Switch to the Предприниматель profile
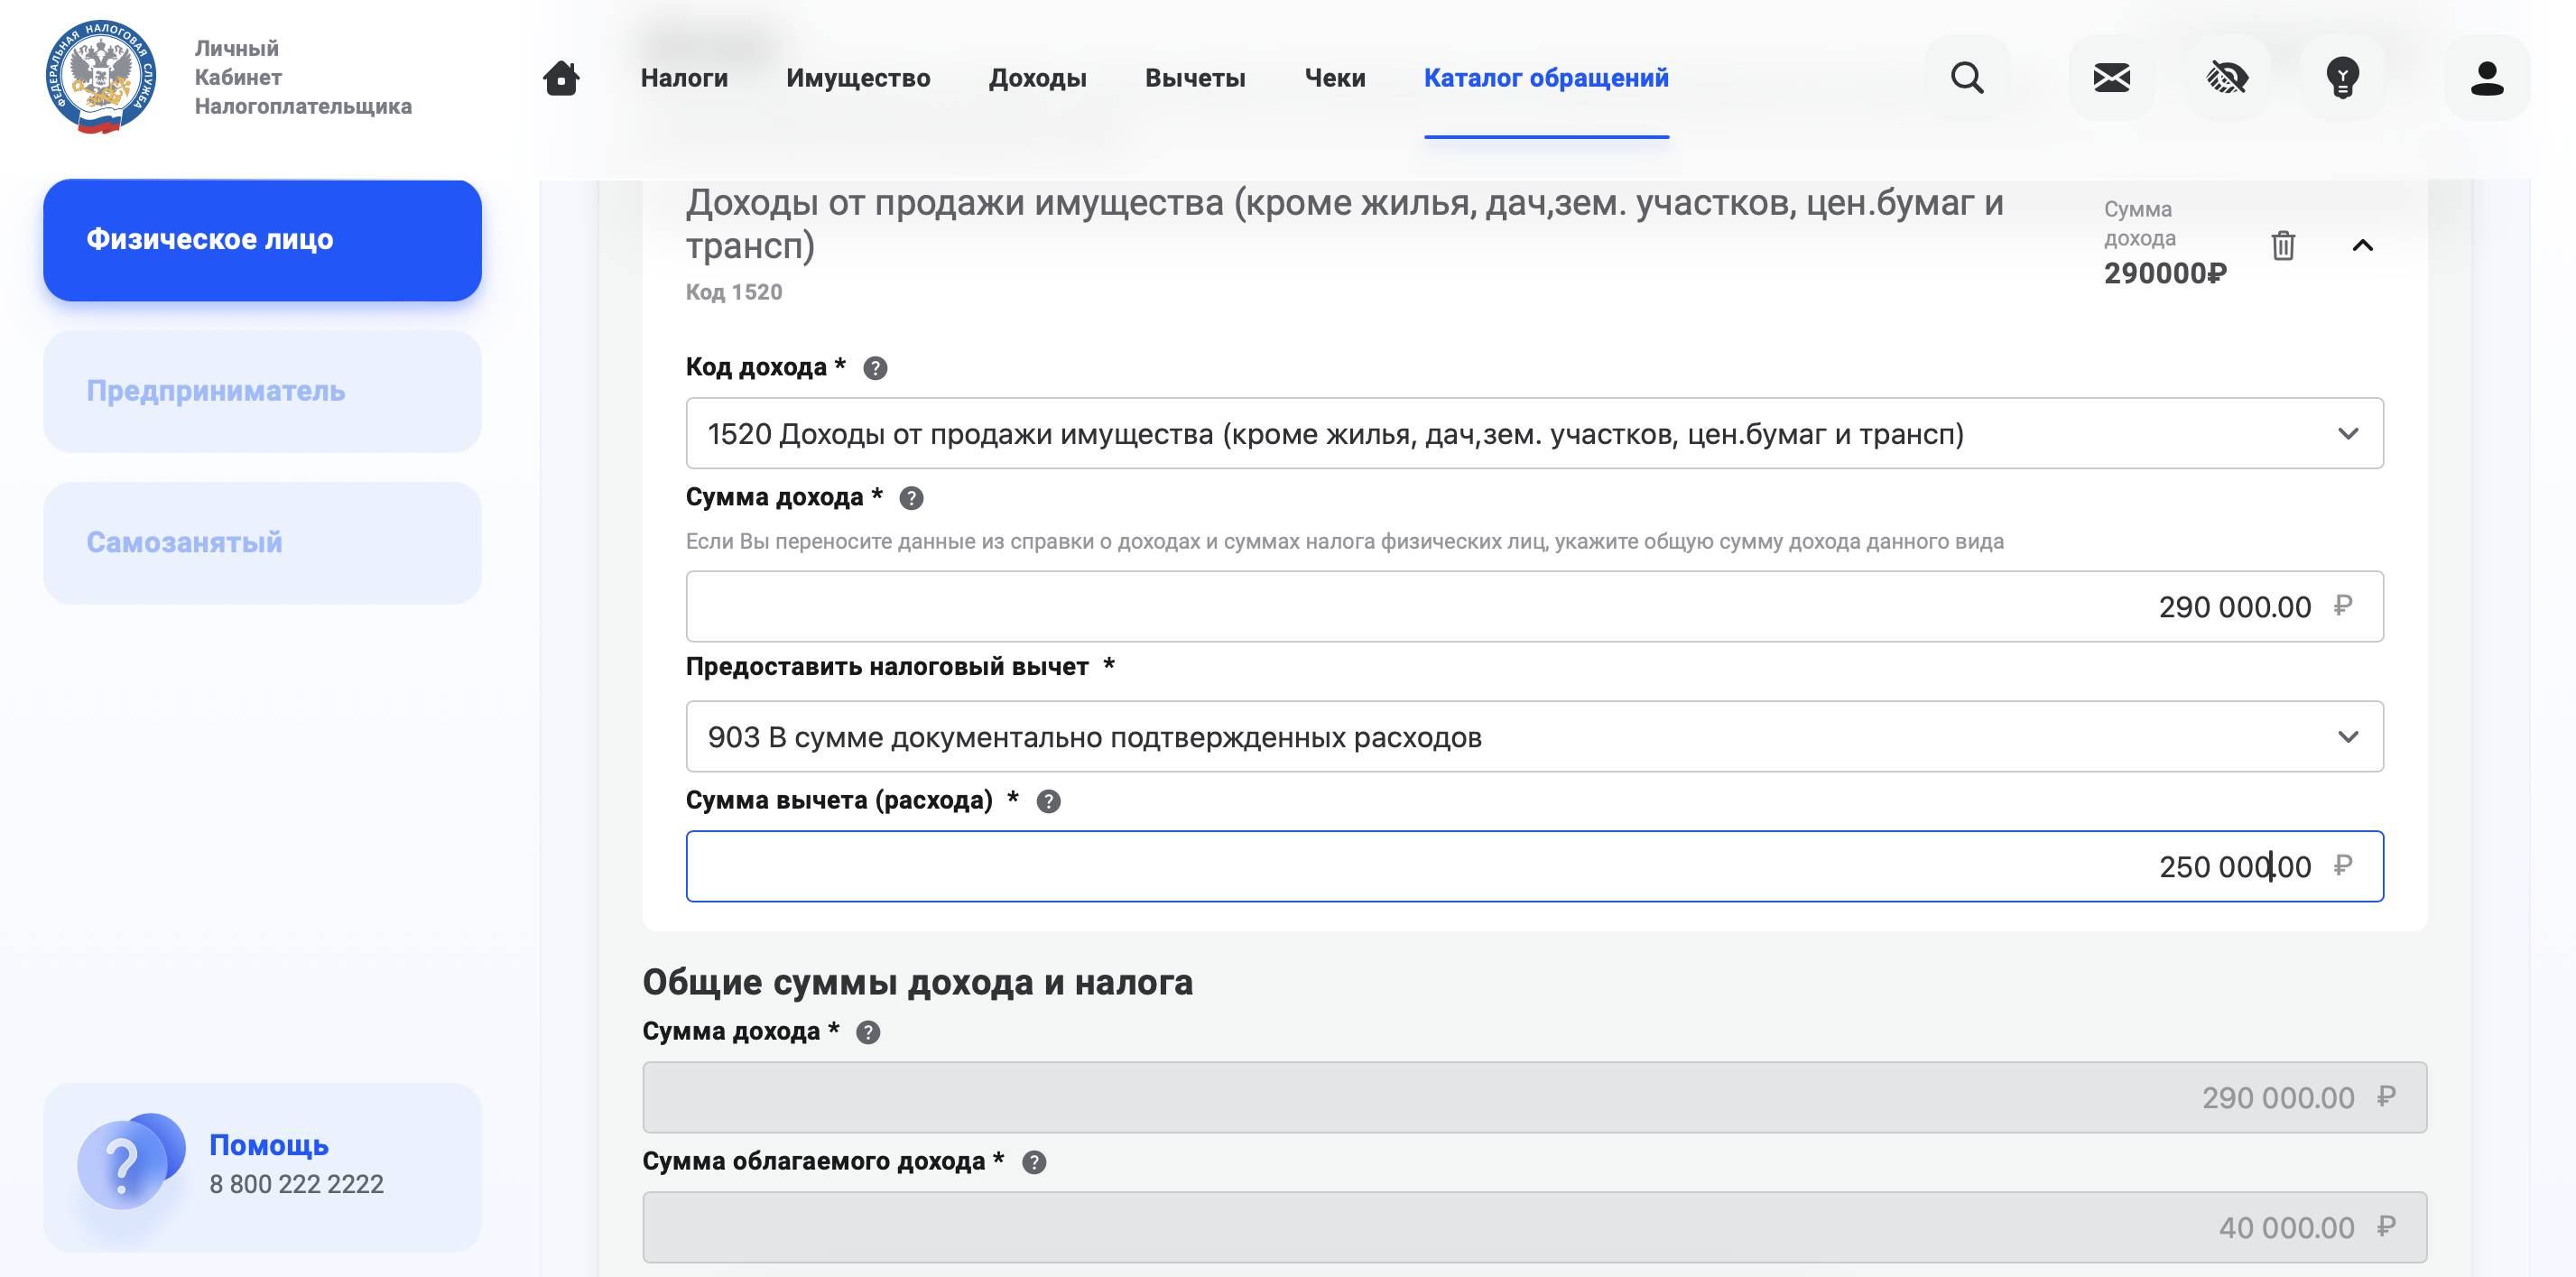2576x1277 pixels. point(262,391)
